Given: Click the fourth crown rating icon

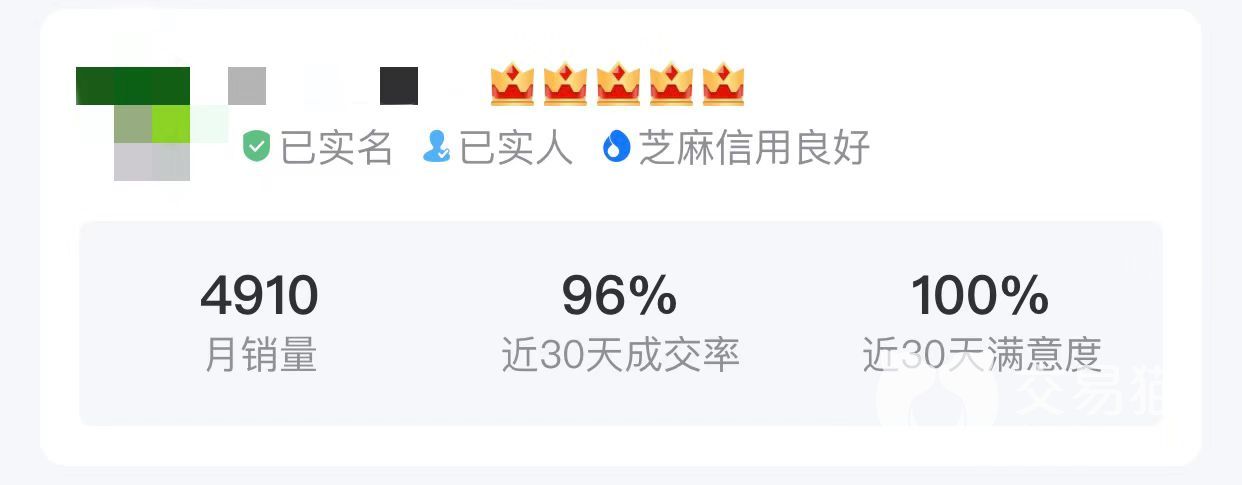Looking at the screenshot, I should [x=672, y=85].
